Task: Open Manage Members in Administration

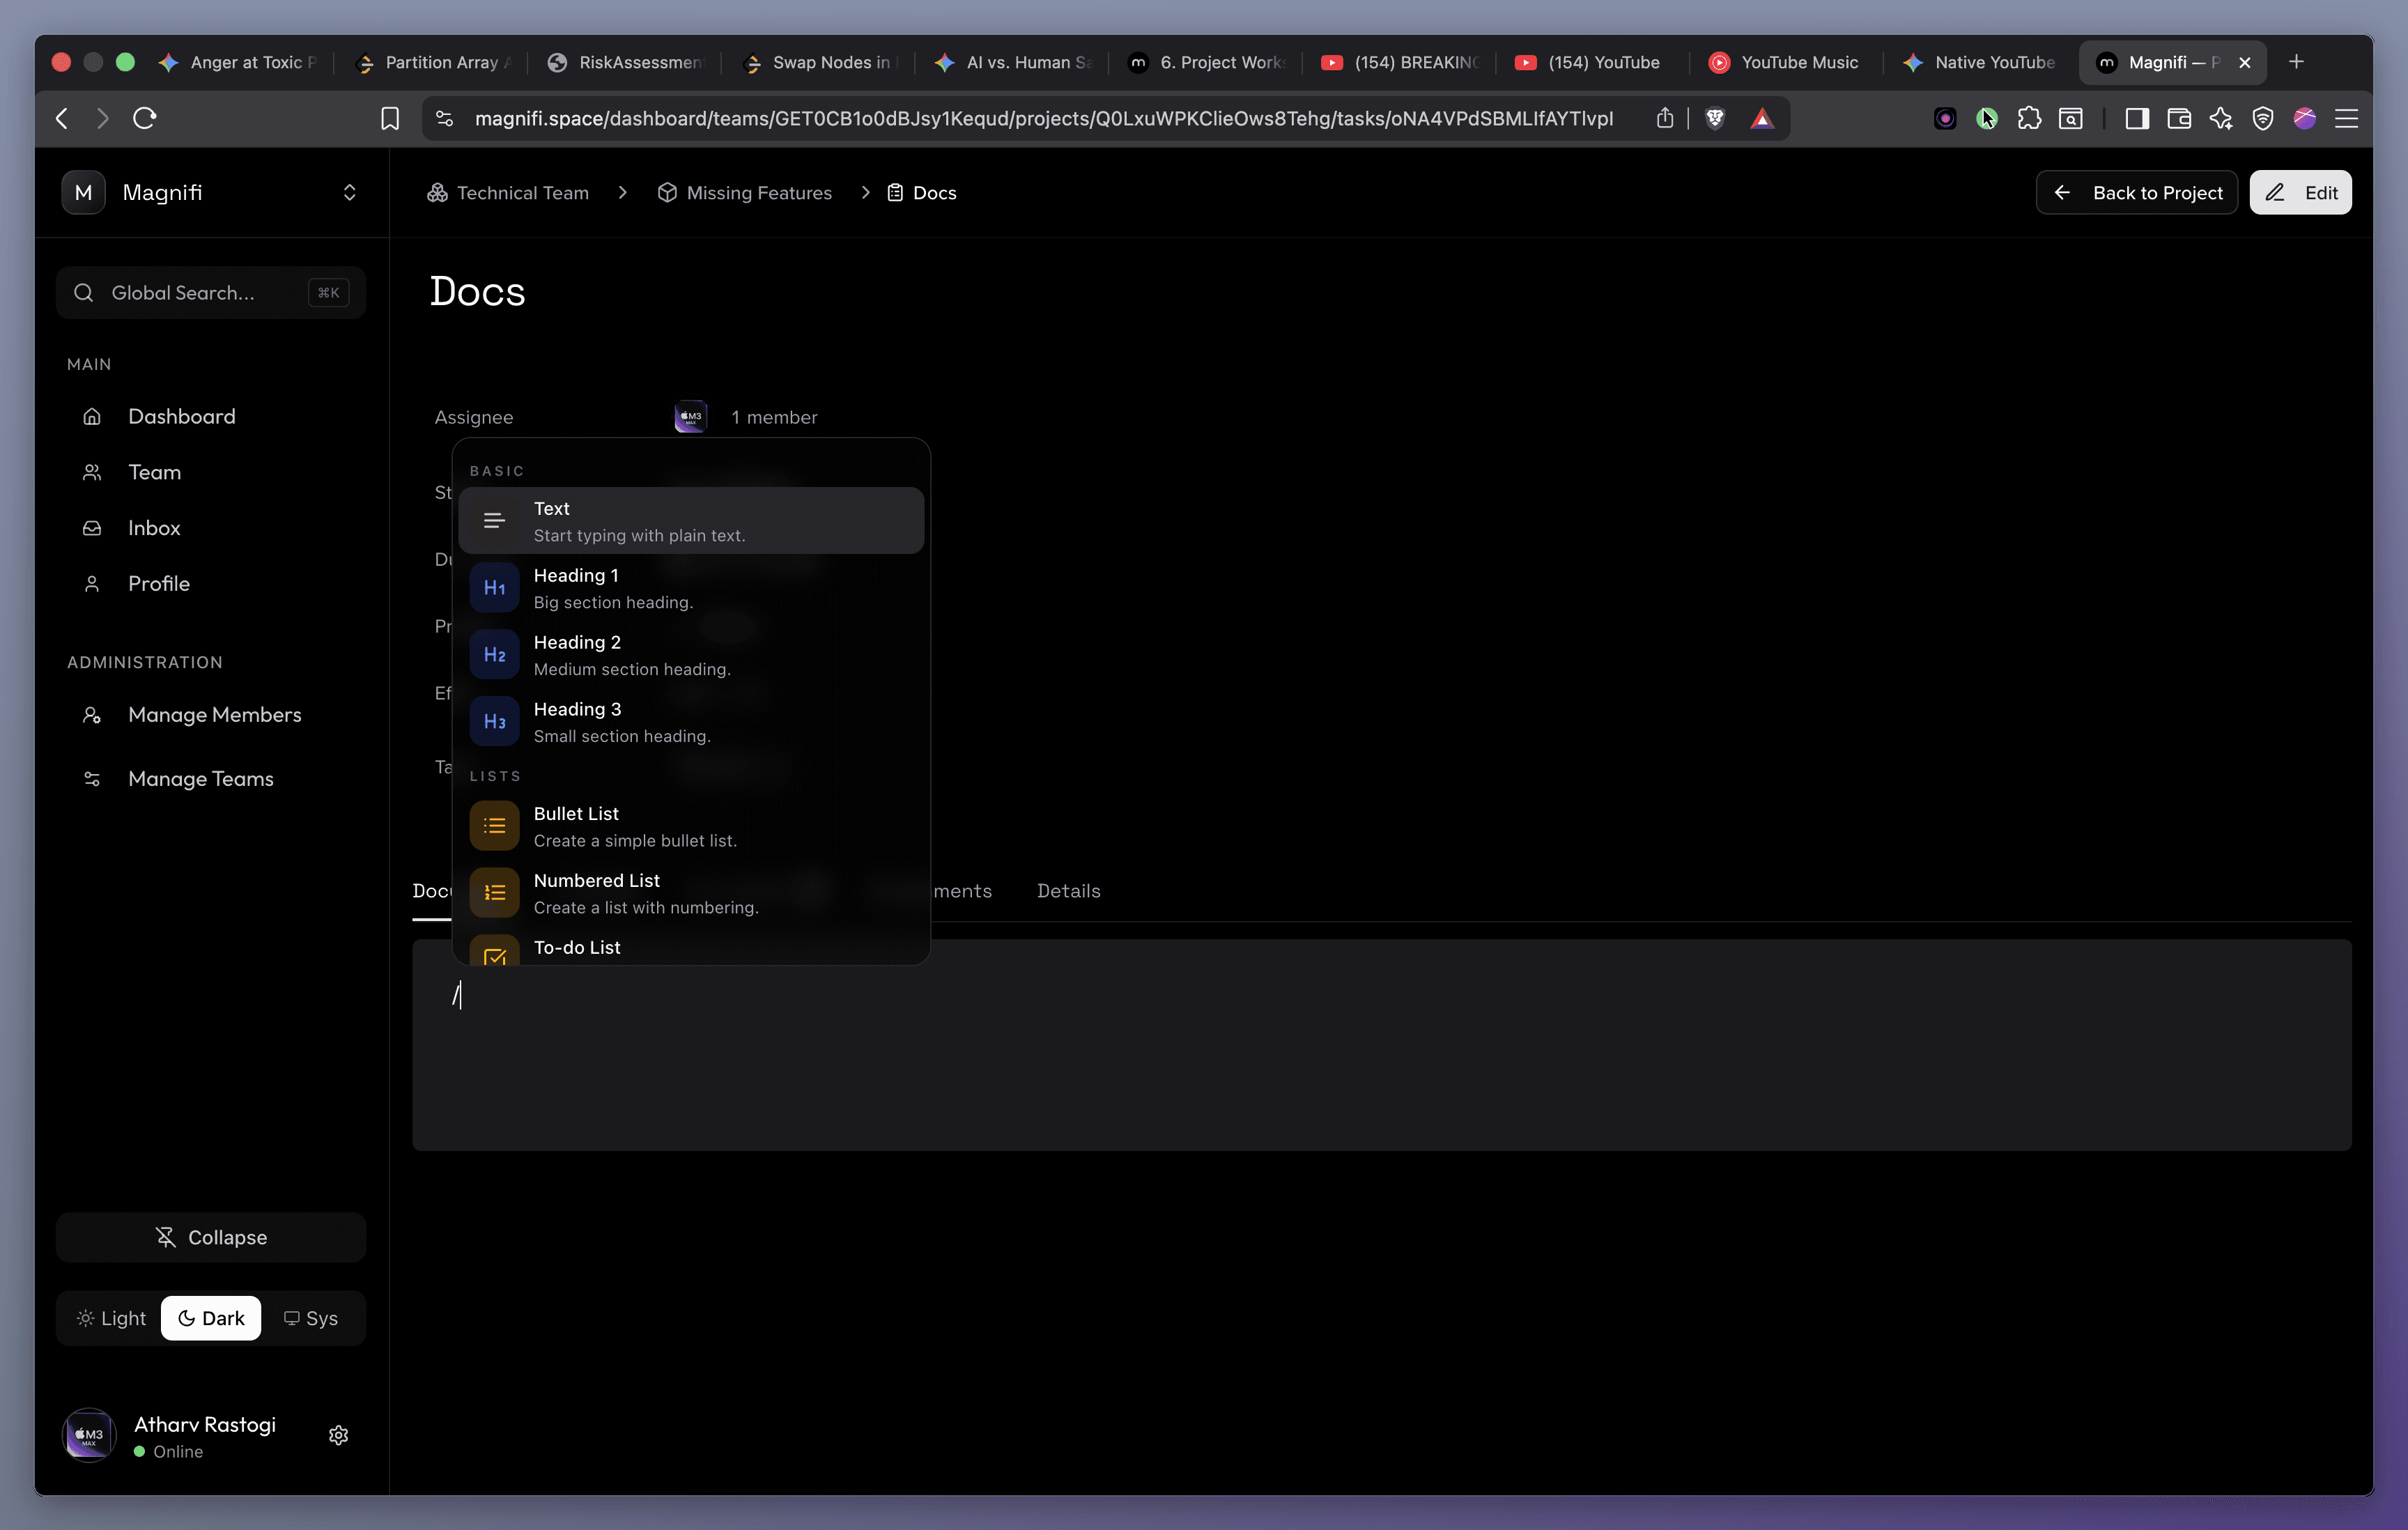Action: [x=211, y=715]
